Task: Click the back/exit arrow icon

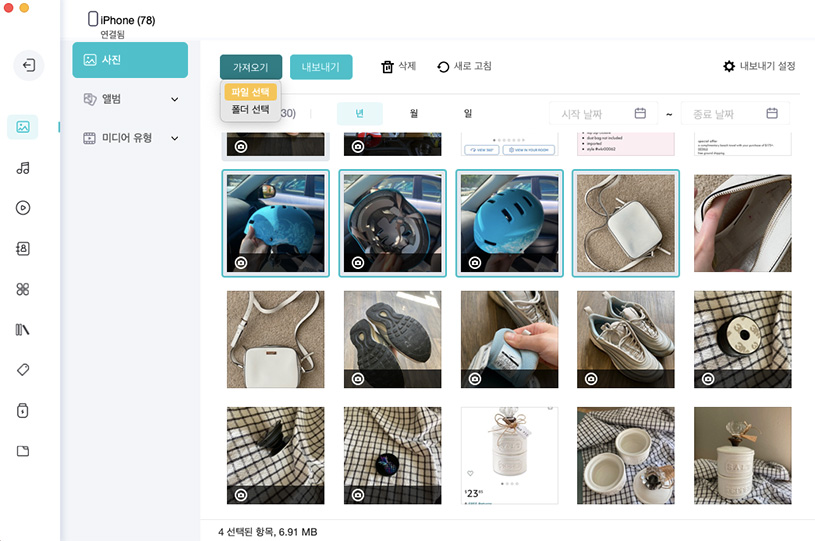Action: [29, 66]
